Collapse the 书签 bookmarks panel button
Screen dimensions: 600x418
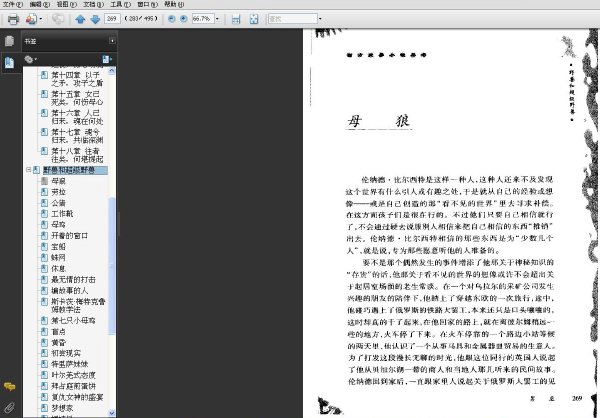112,41
